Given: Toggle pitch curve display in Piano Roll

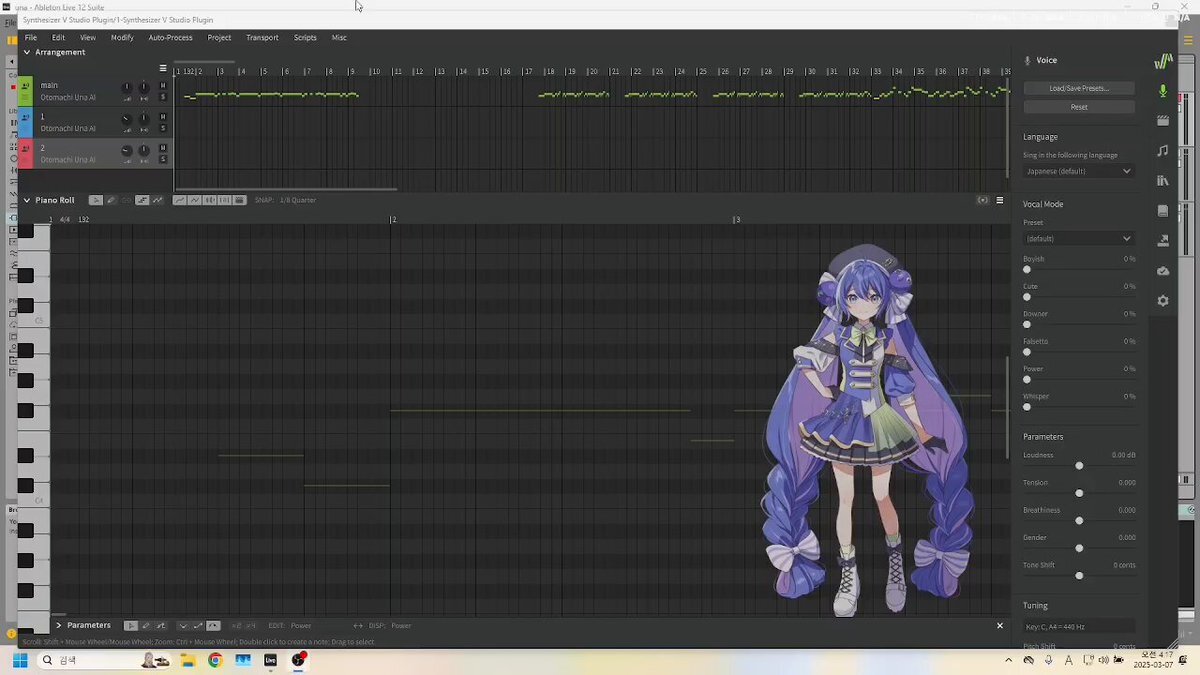Looking at the screenshot, I should click(x=179, y=200).
